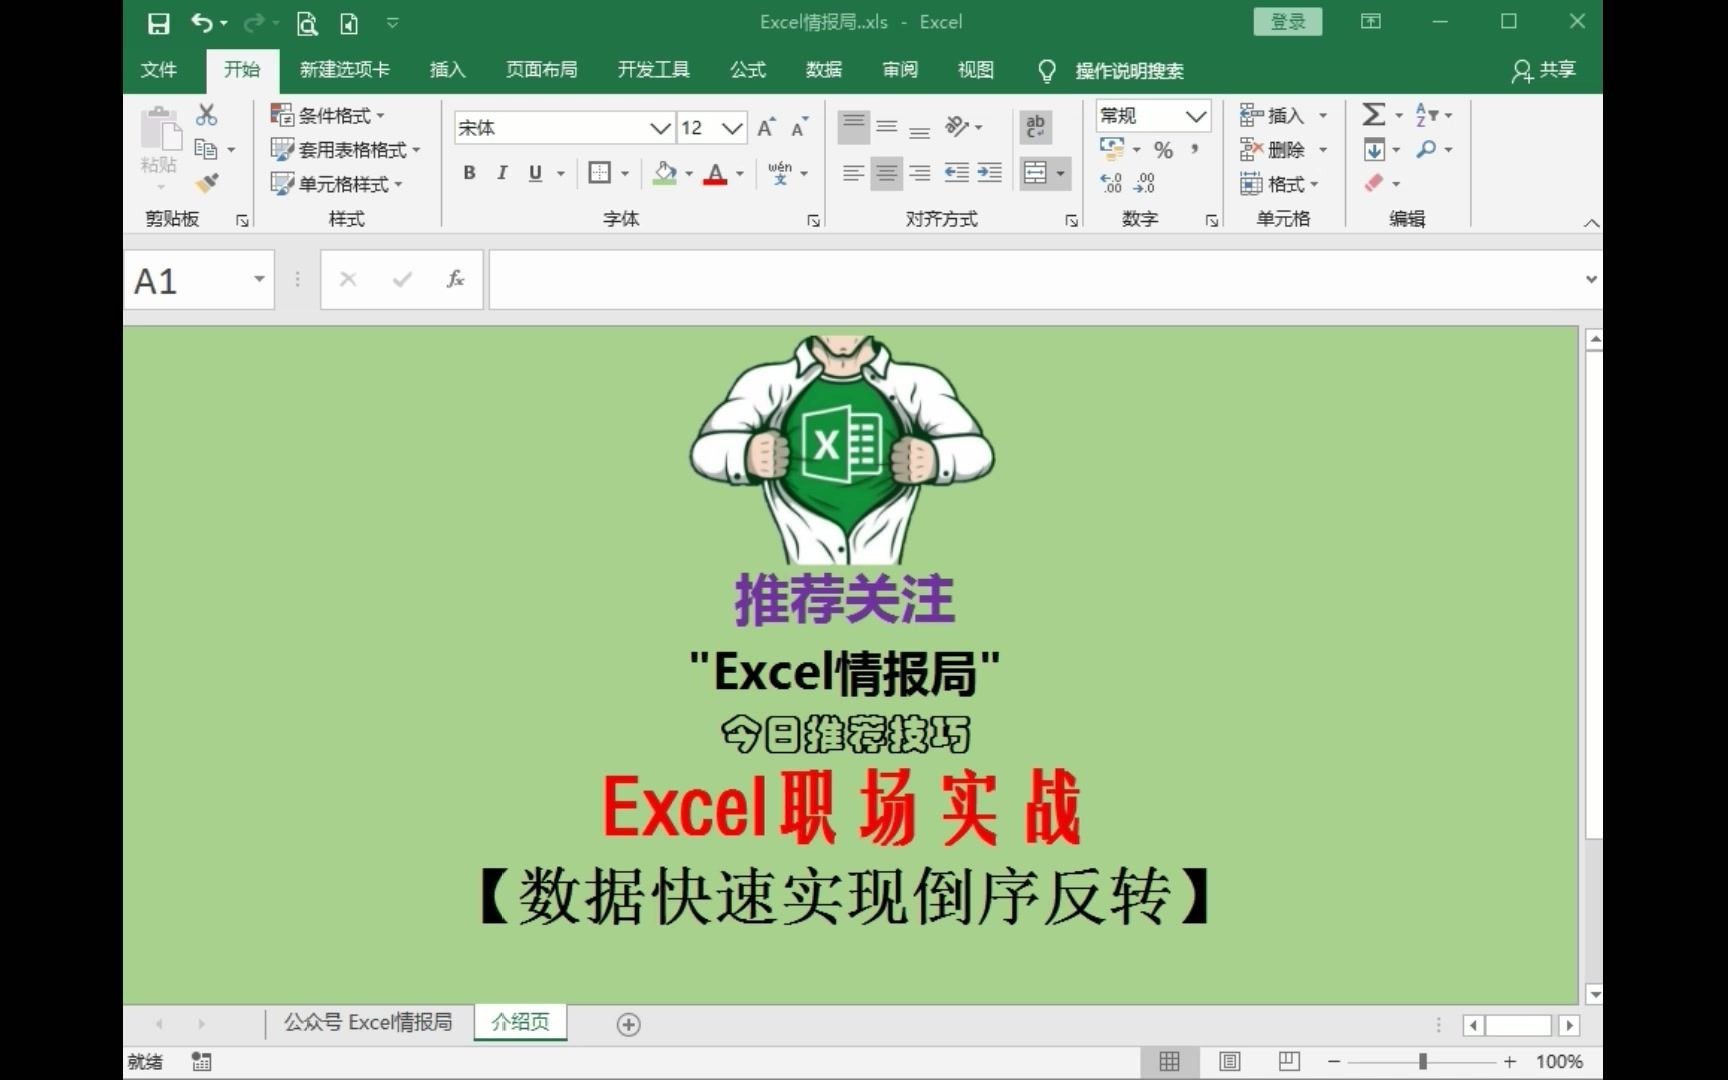Click 格式 Format cells button
This screenshot has height=1080, width=1728.
pos(1280,184)
